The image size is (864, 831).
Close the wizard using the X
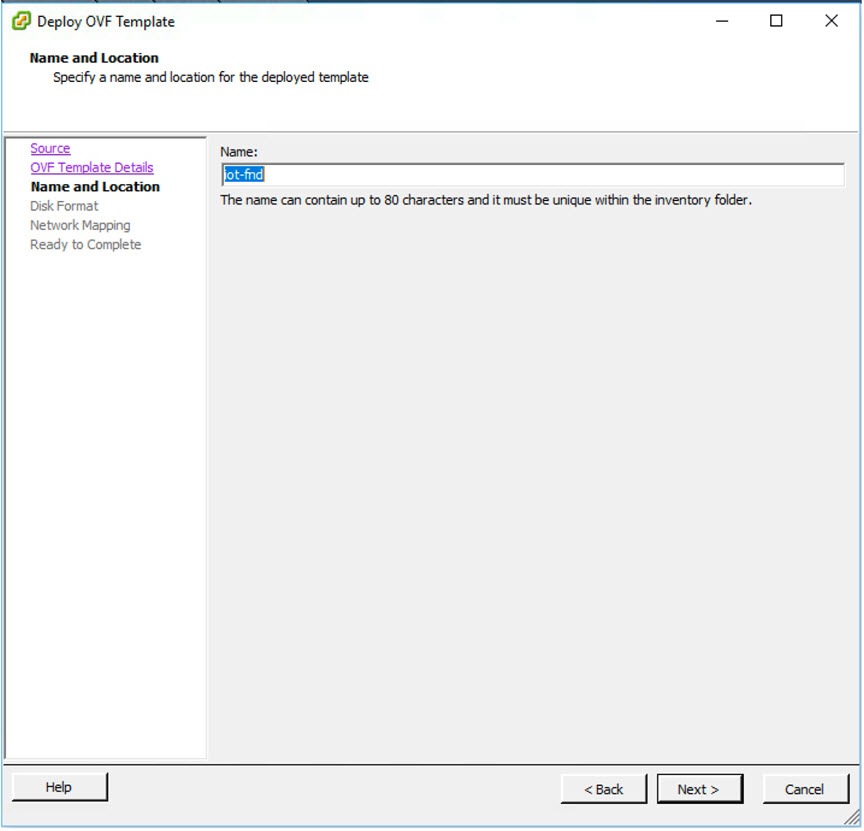coord(831,21)
